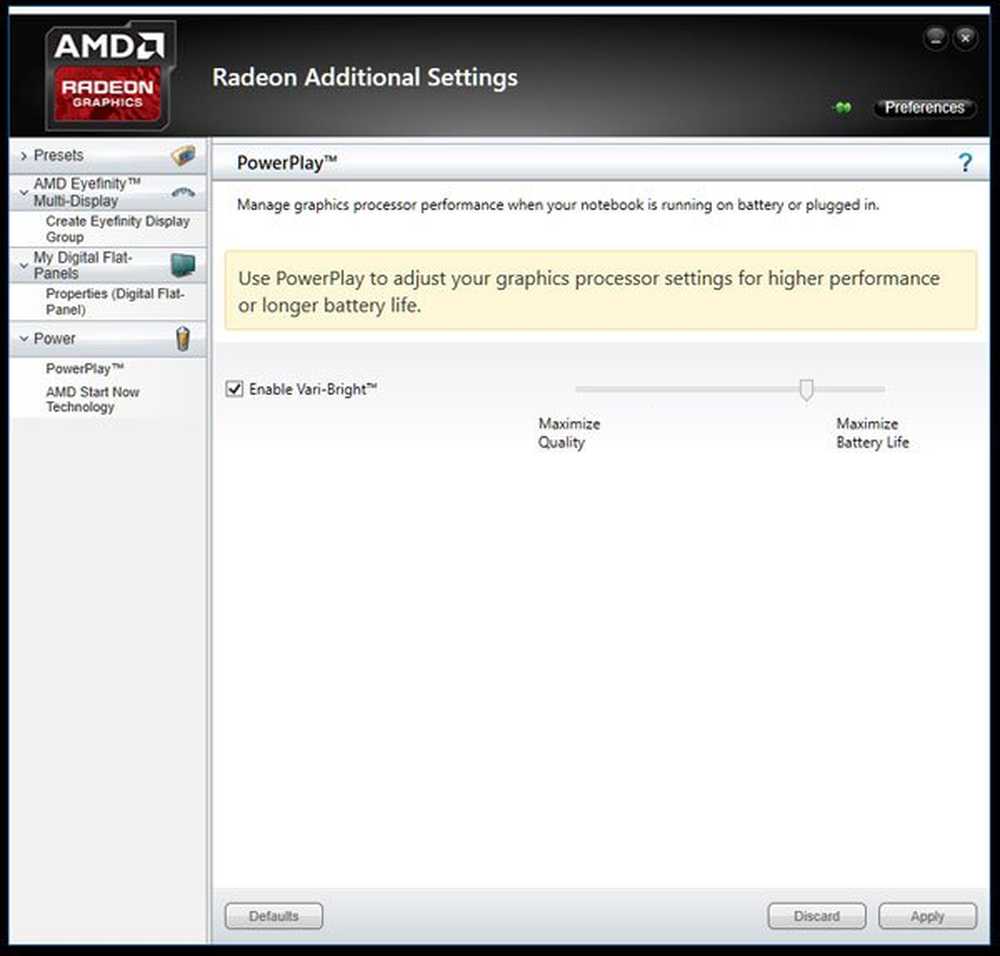Click the Apply button
The width and height of the screenshot is (1000, 956).
927,916
